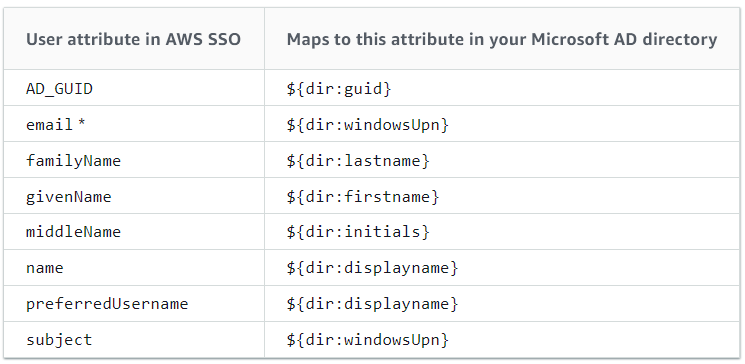Screen dimensions: 745x364
Task: Click the ${dir:firstname} mapping value
Action: (363, 196)
